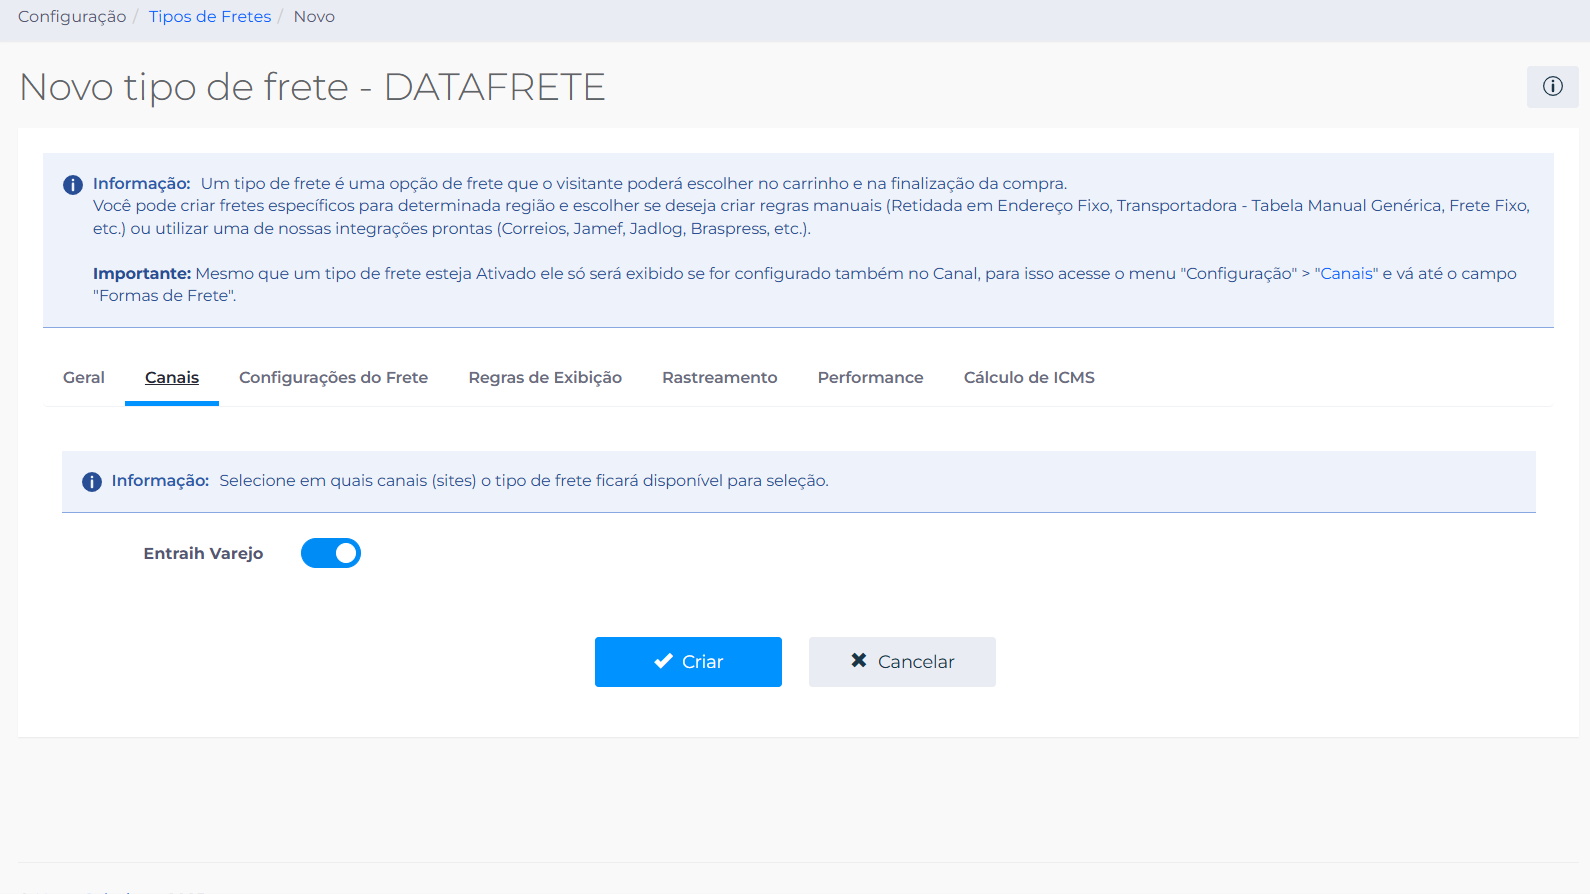Click the Importante: bold text

142,274
